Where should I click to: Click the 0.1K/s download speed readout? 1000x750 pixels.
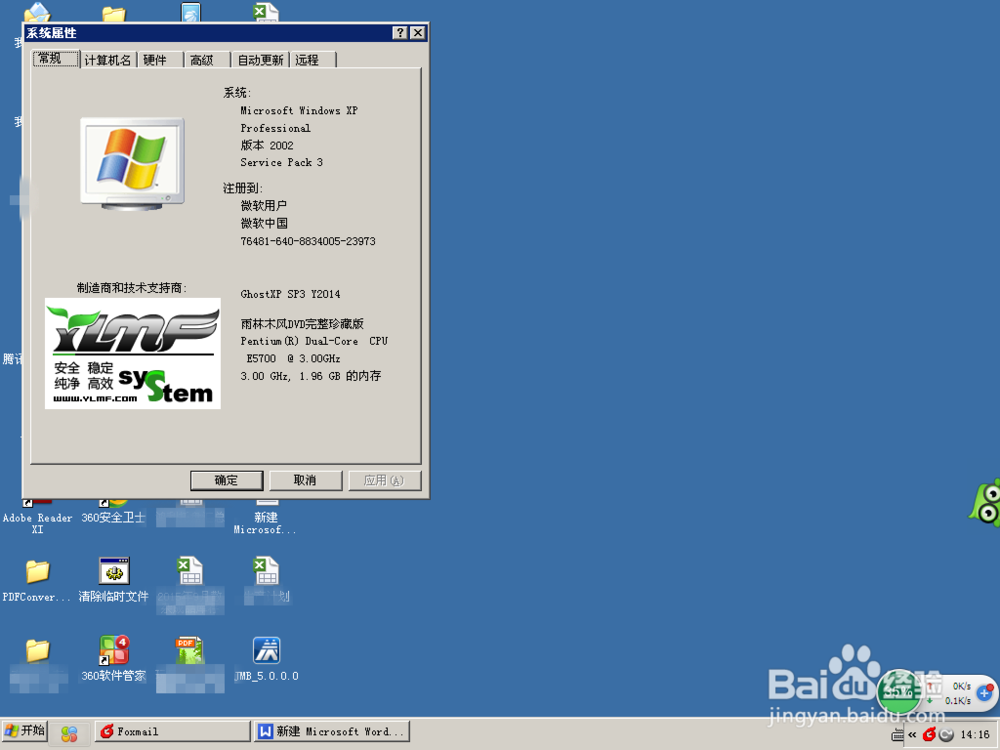coord(958,700)
